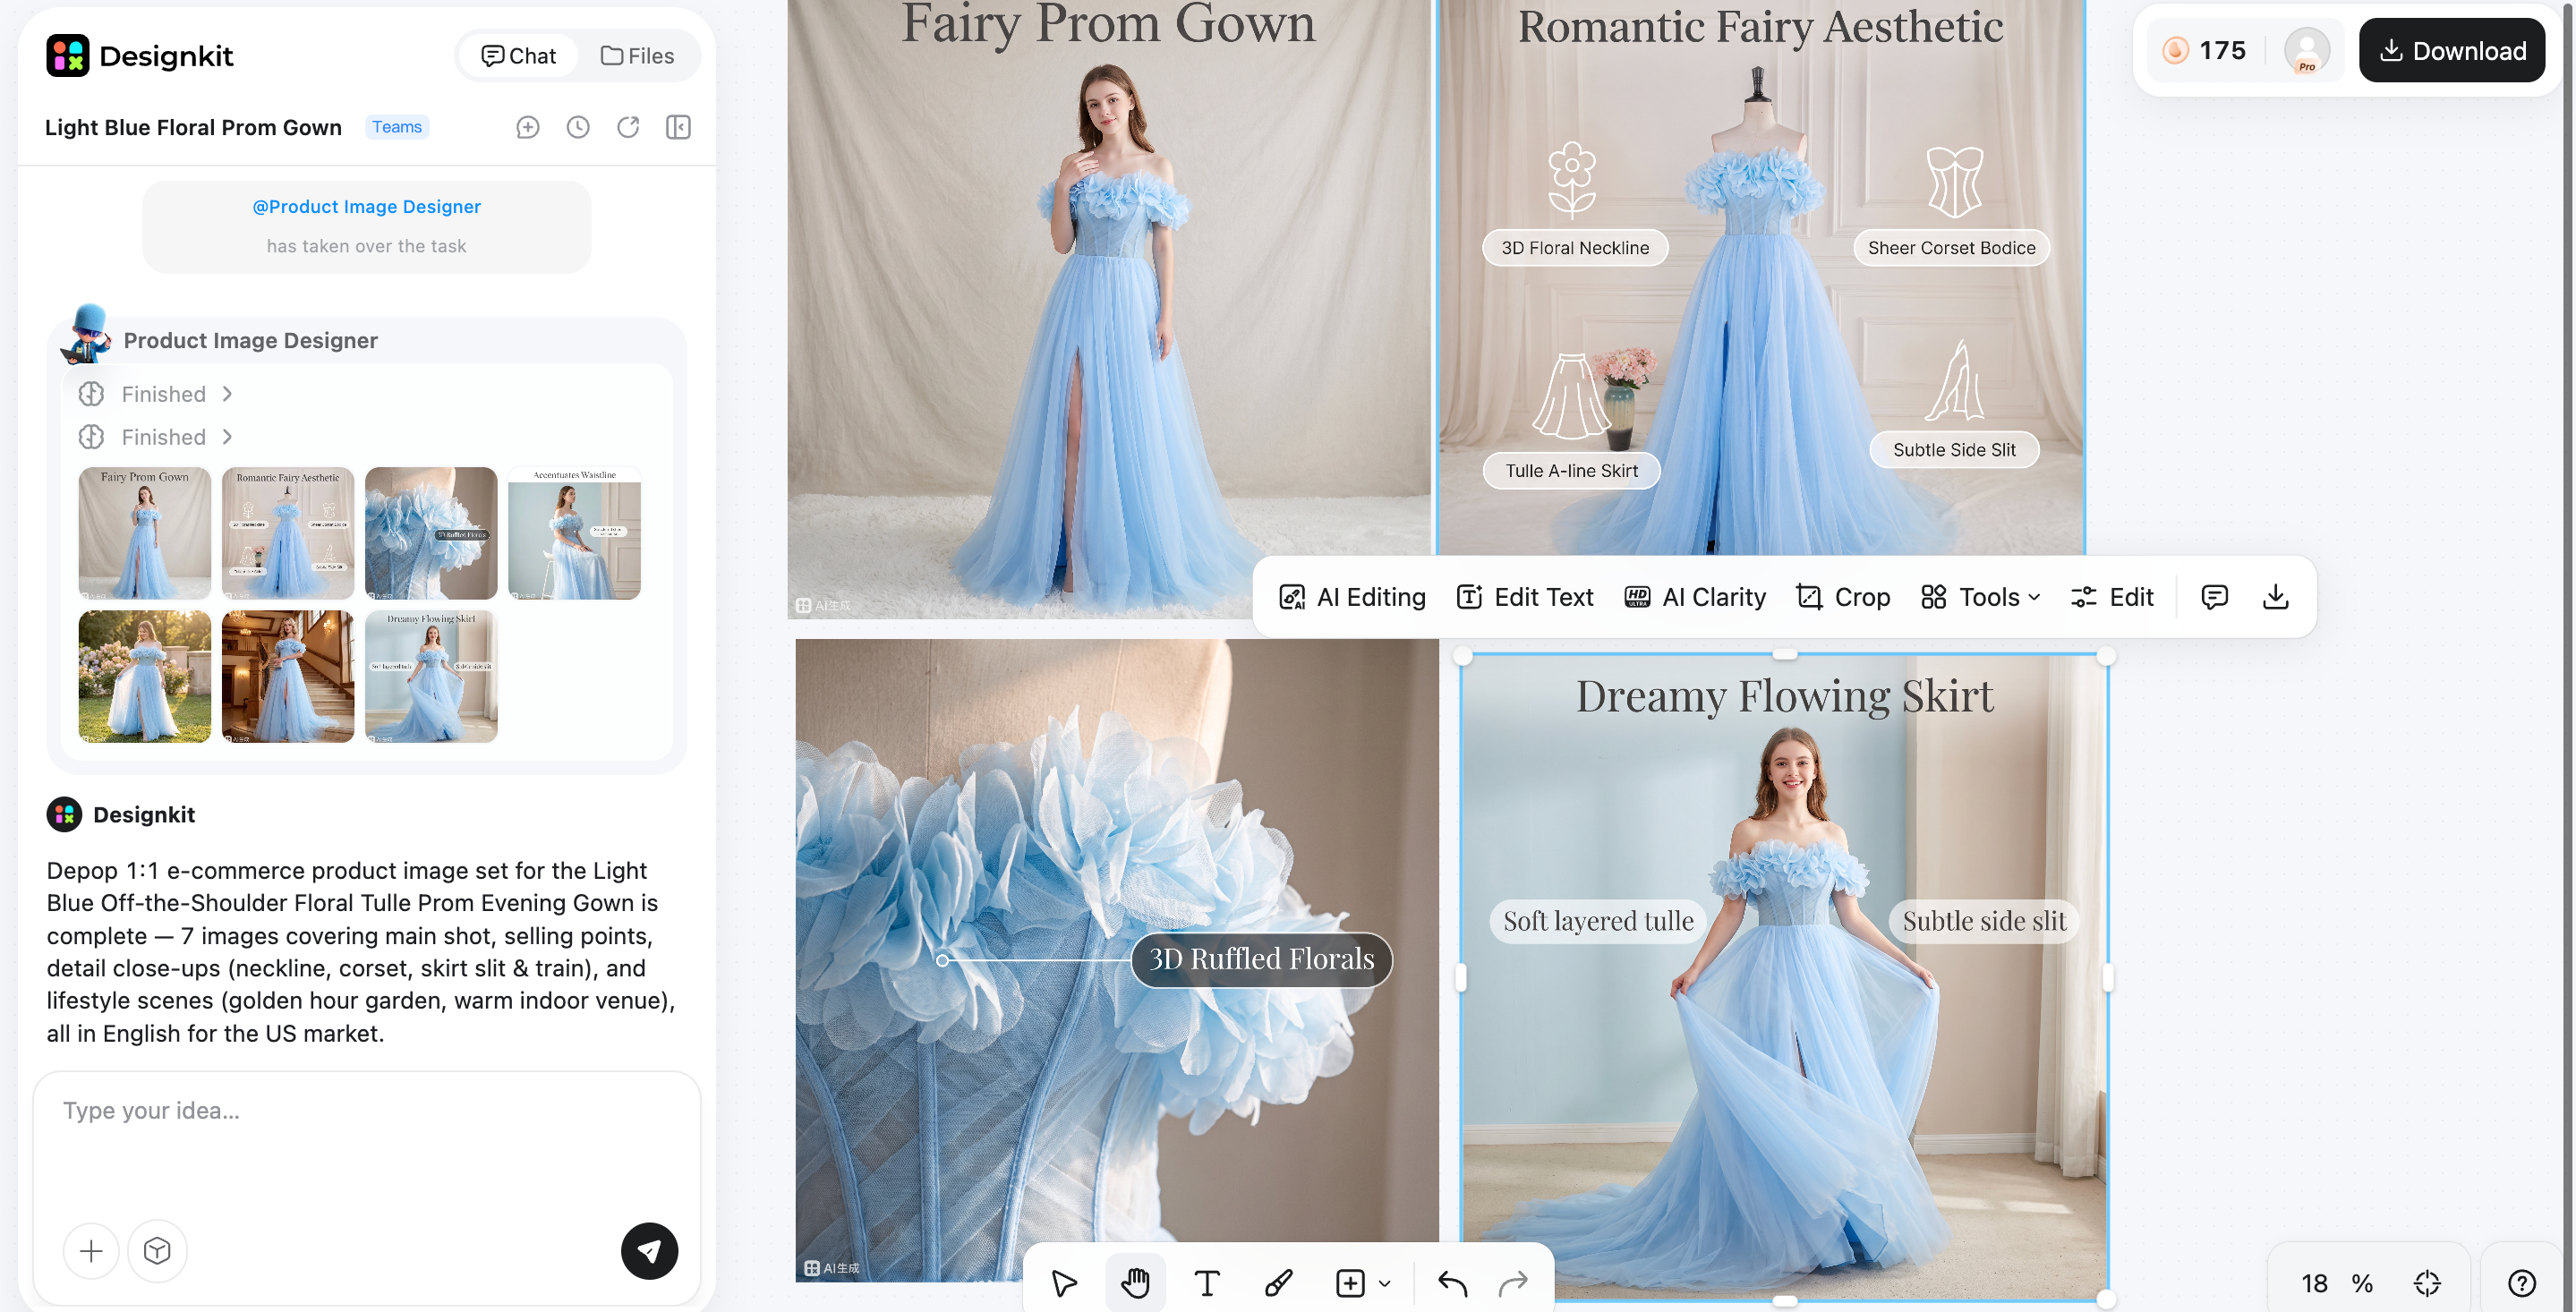Open help question mark icon
This screenshot has height=1312, width=2576.
2521,1282
